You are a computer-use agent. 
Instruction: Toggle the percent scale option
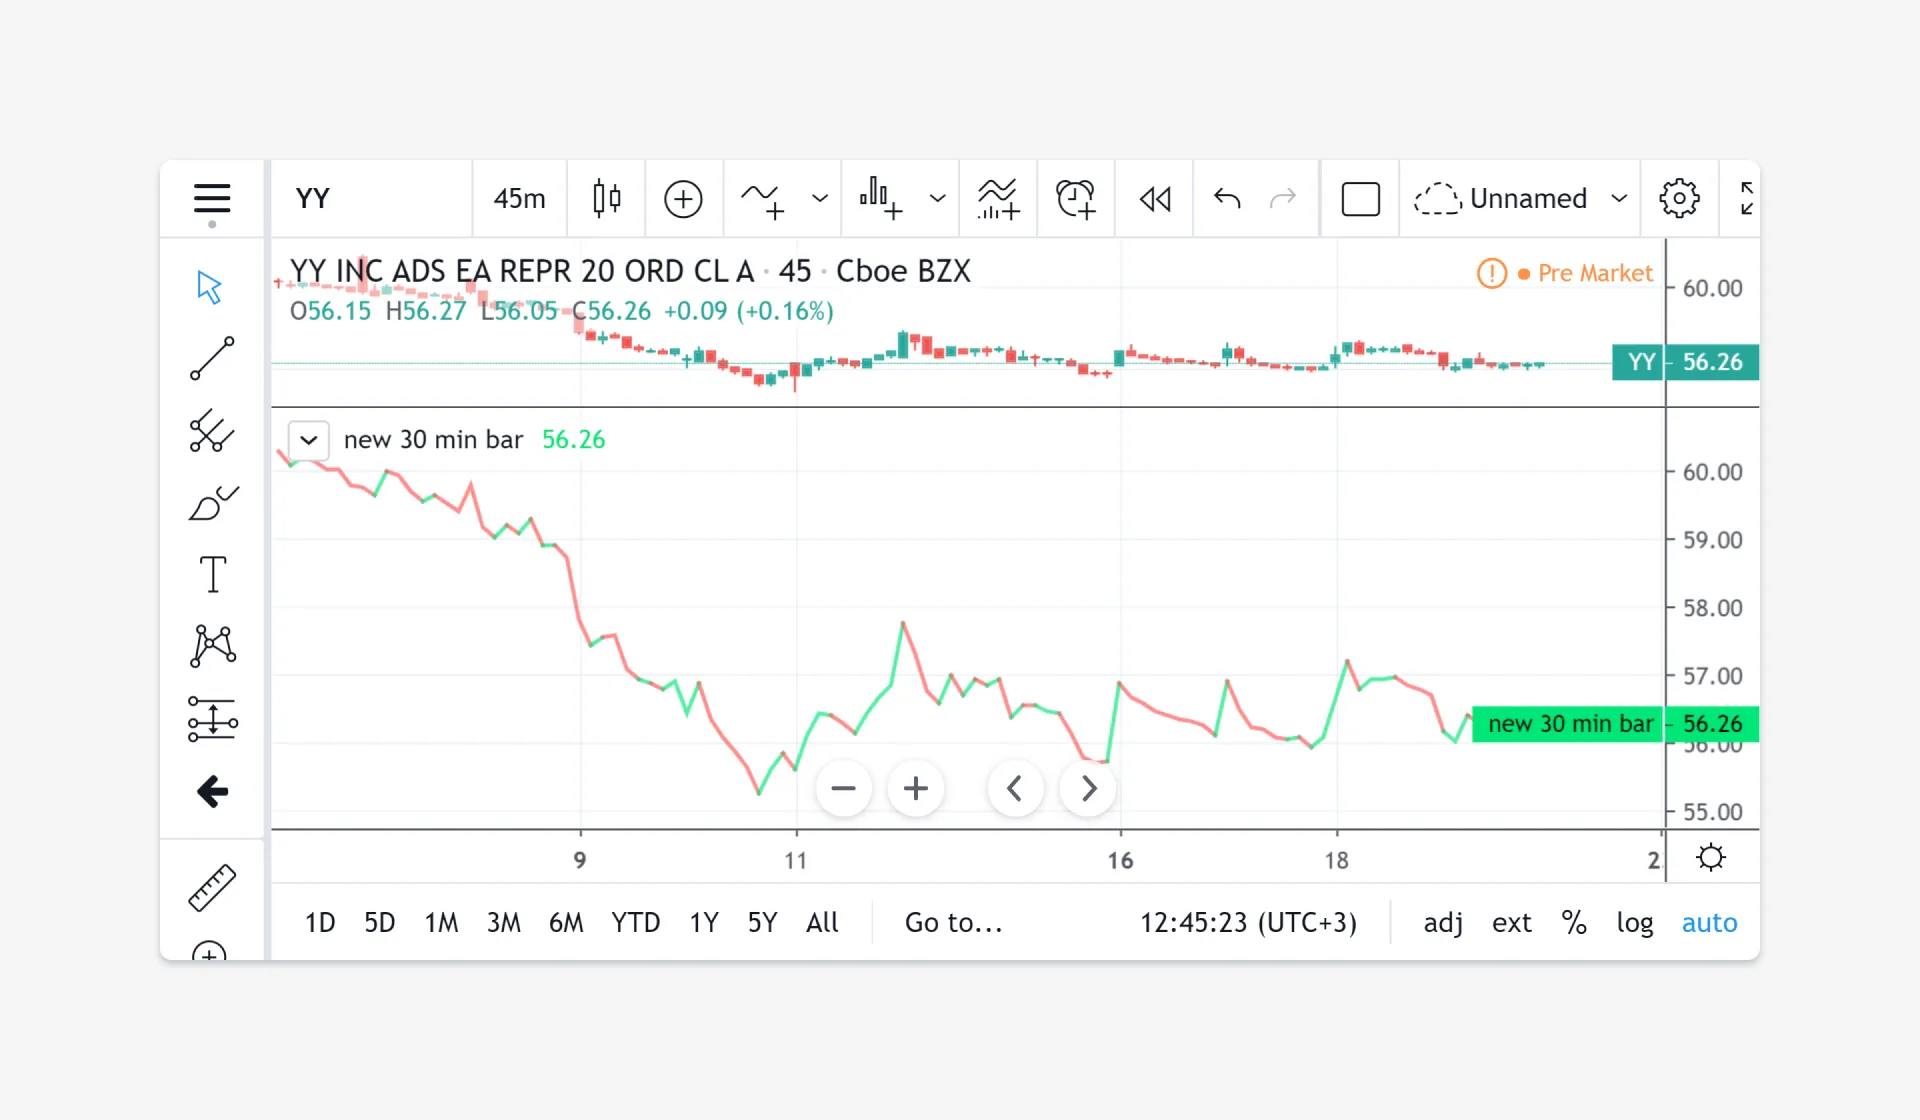point(1574,922)
